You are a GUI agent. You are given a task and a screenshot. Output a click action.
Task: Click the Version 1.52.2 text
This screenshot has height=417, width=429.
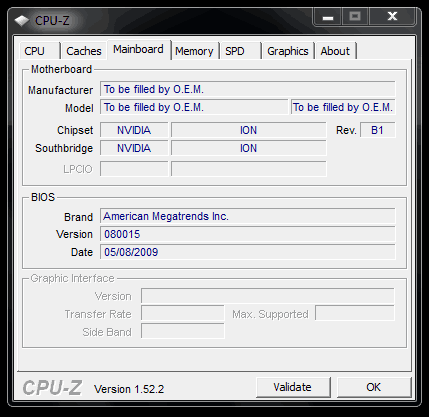point(129,389)
